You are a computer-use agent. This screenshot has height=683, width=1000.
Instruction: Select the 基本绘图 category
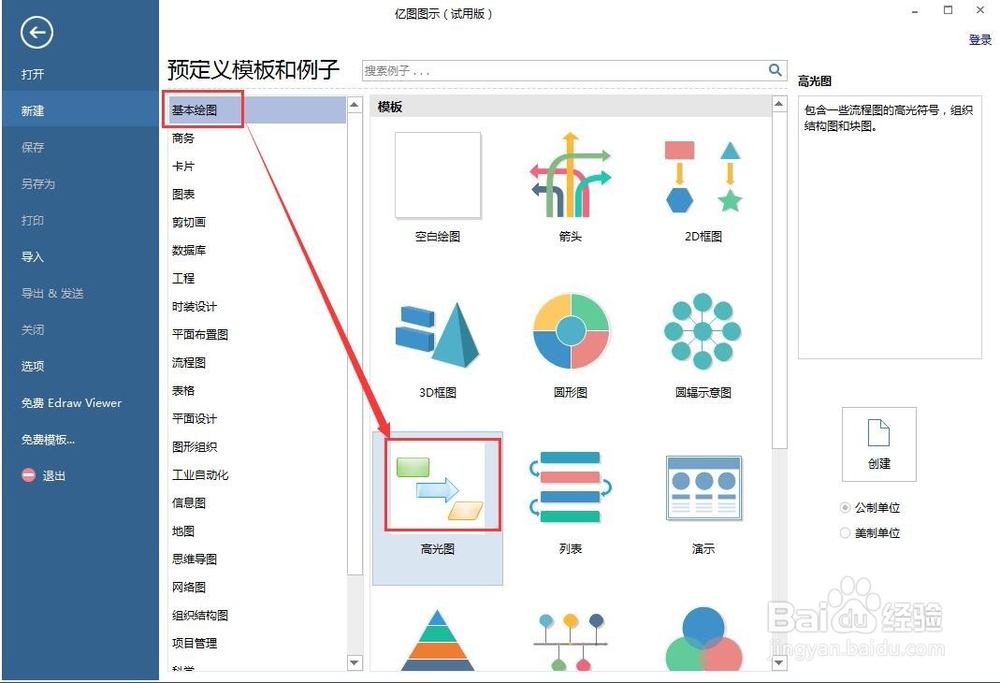point(256,110)
